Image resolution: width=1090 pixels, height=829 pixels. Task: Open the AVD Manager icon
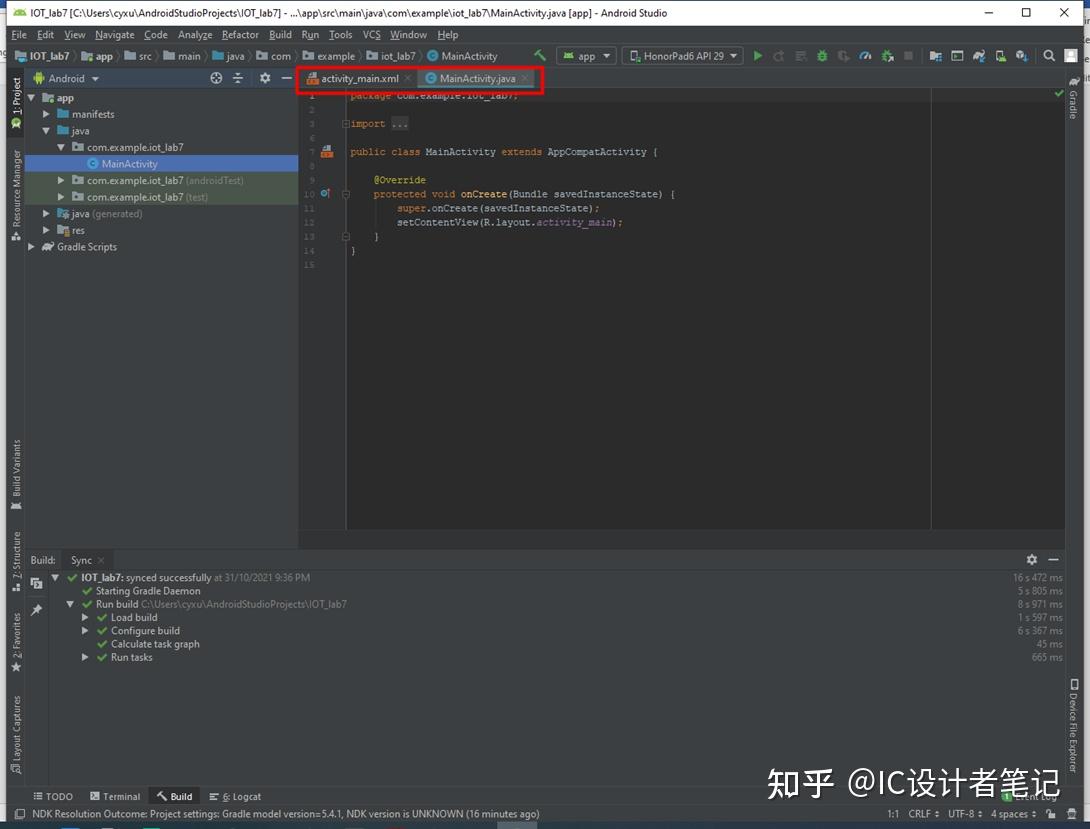click(x=1002, y=56)
